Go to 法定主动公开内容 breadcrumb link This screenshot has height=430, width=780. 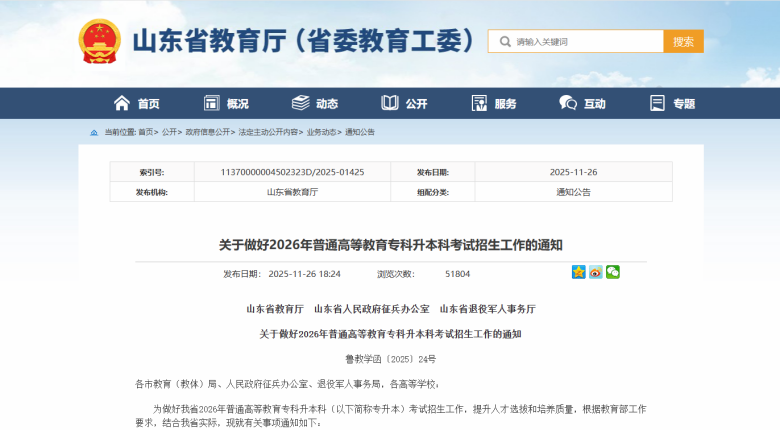click(268, 132)
